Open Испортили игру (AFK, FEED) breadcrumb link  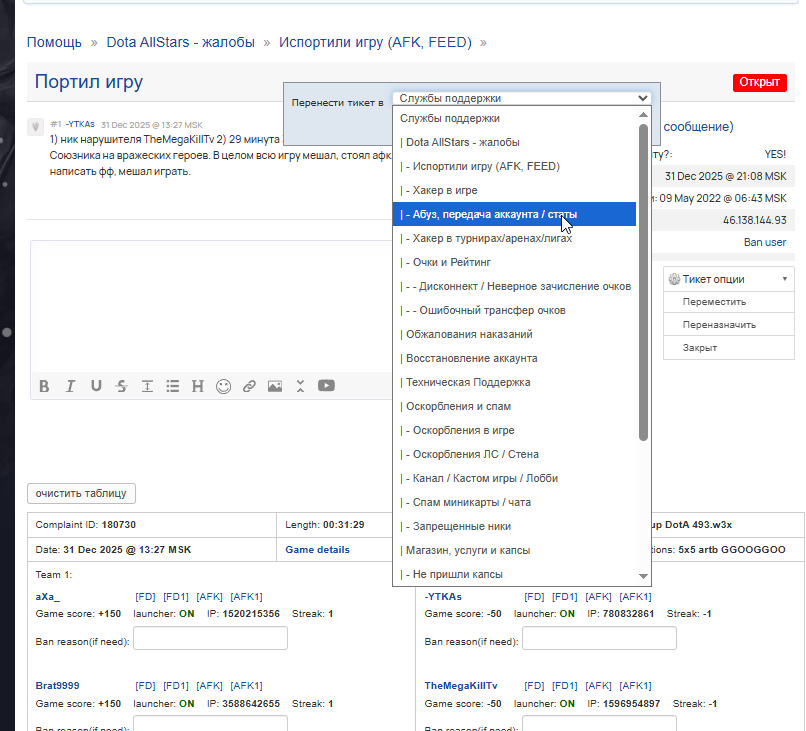375,42
